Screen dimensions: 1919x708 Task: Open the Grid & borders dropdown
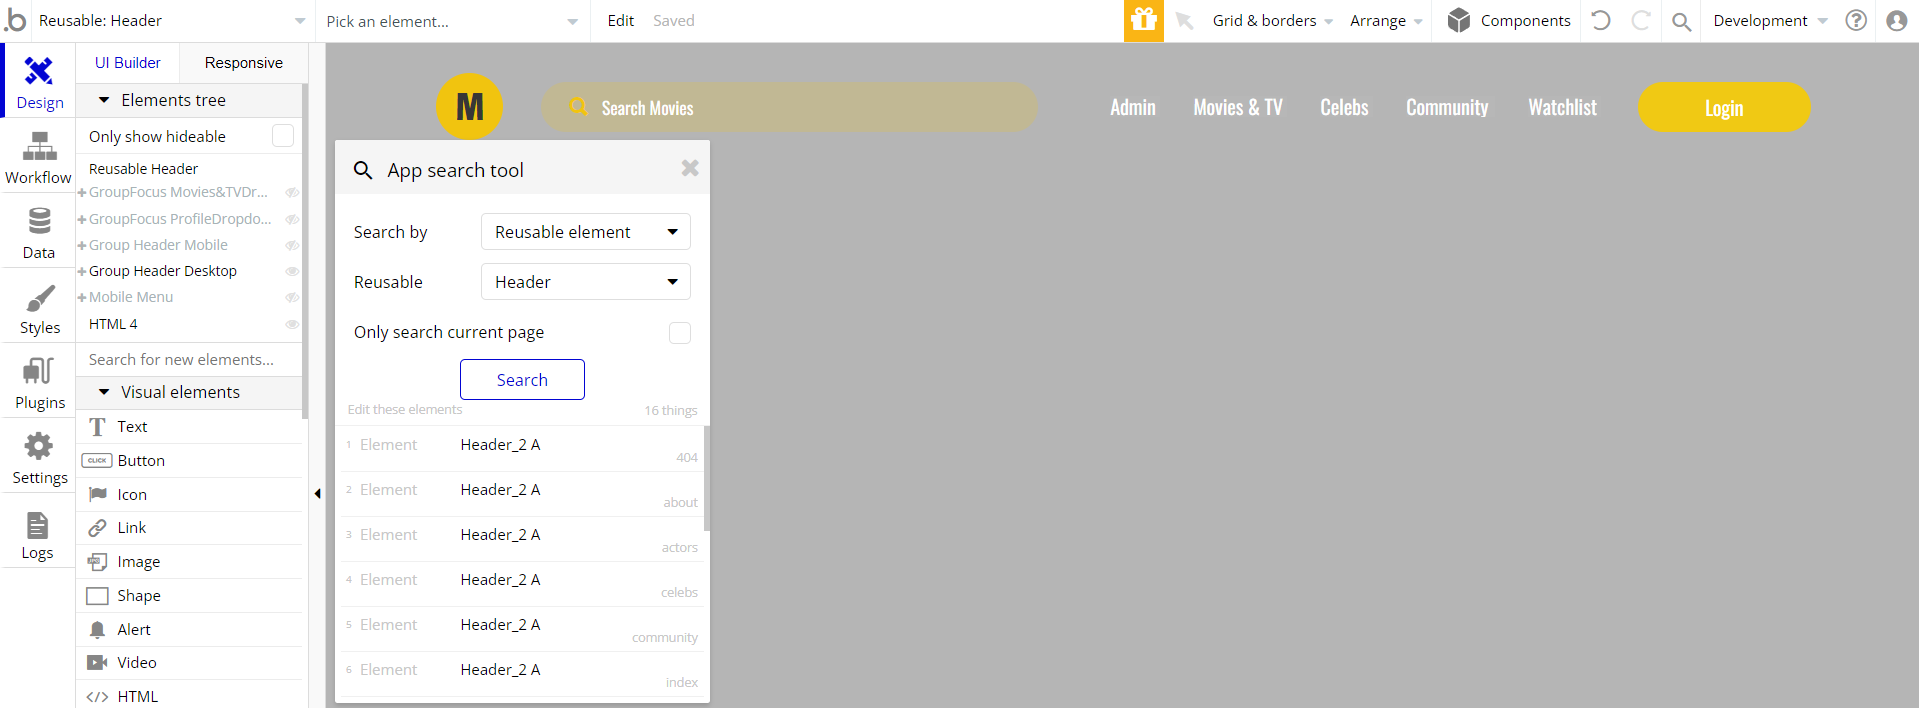click(1272, 21)
